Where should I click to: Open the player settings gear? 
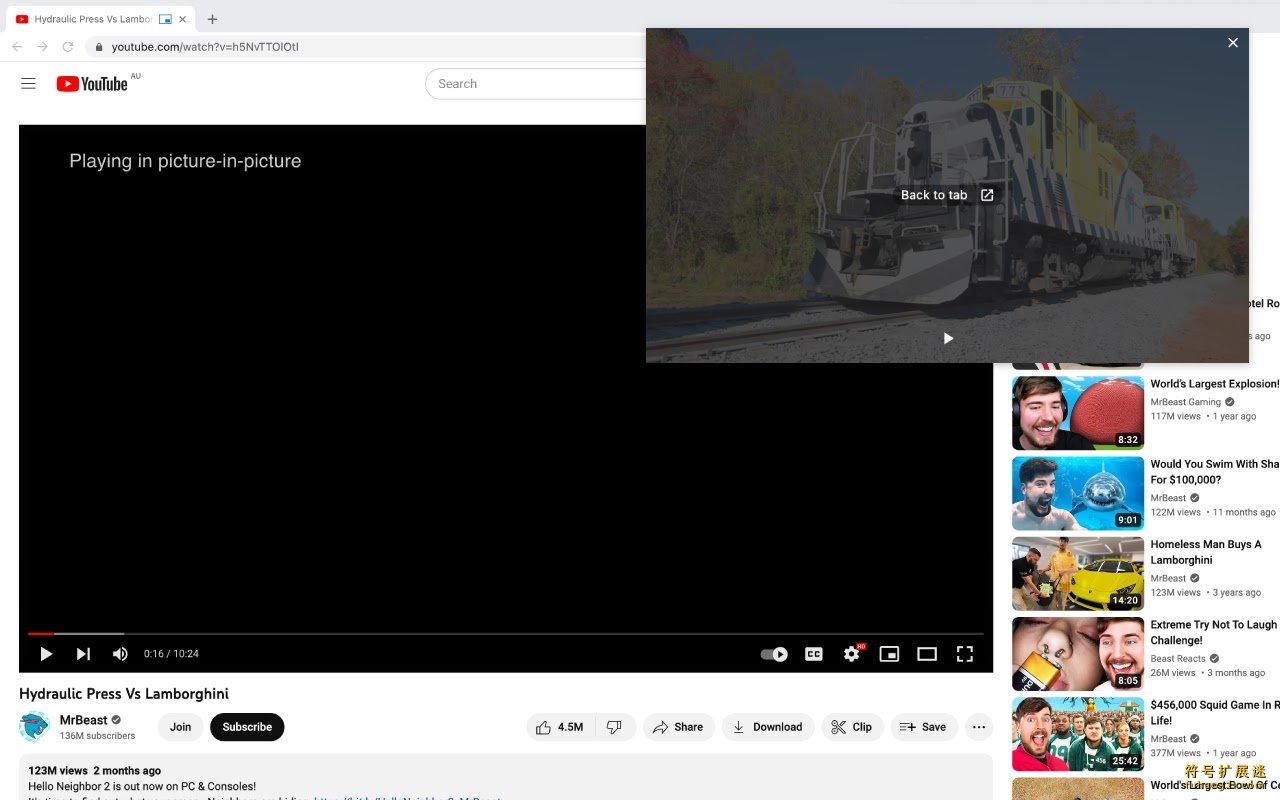point(852,654)
